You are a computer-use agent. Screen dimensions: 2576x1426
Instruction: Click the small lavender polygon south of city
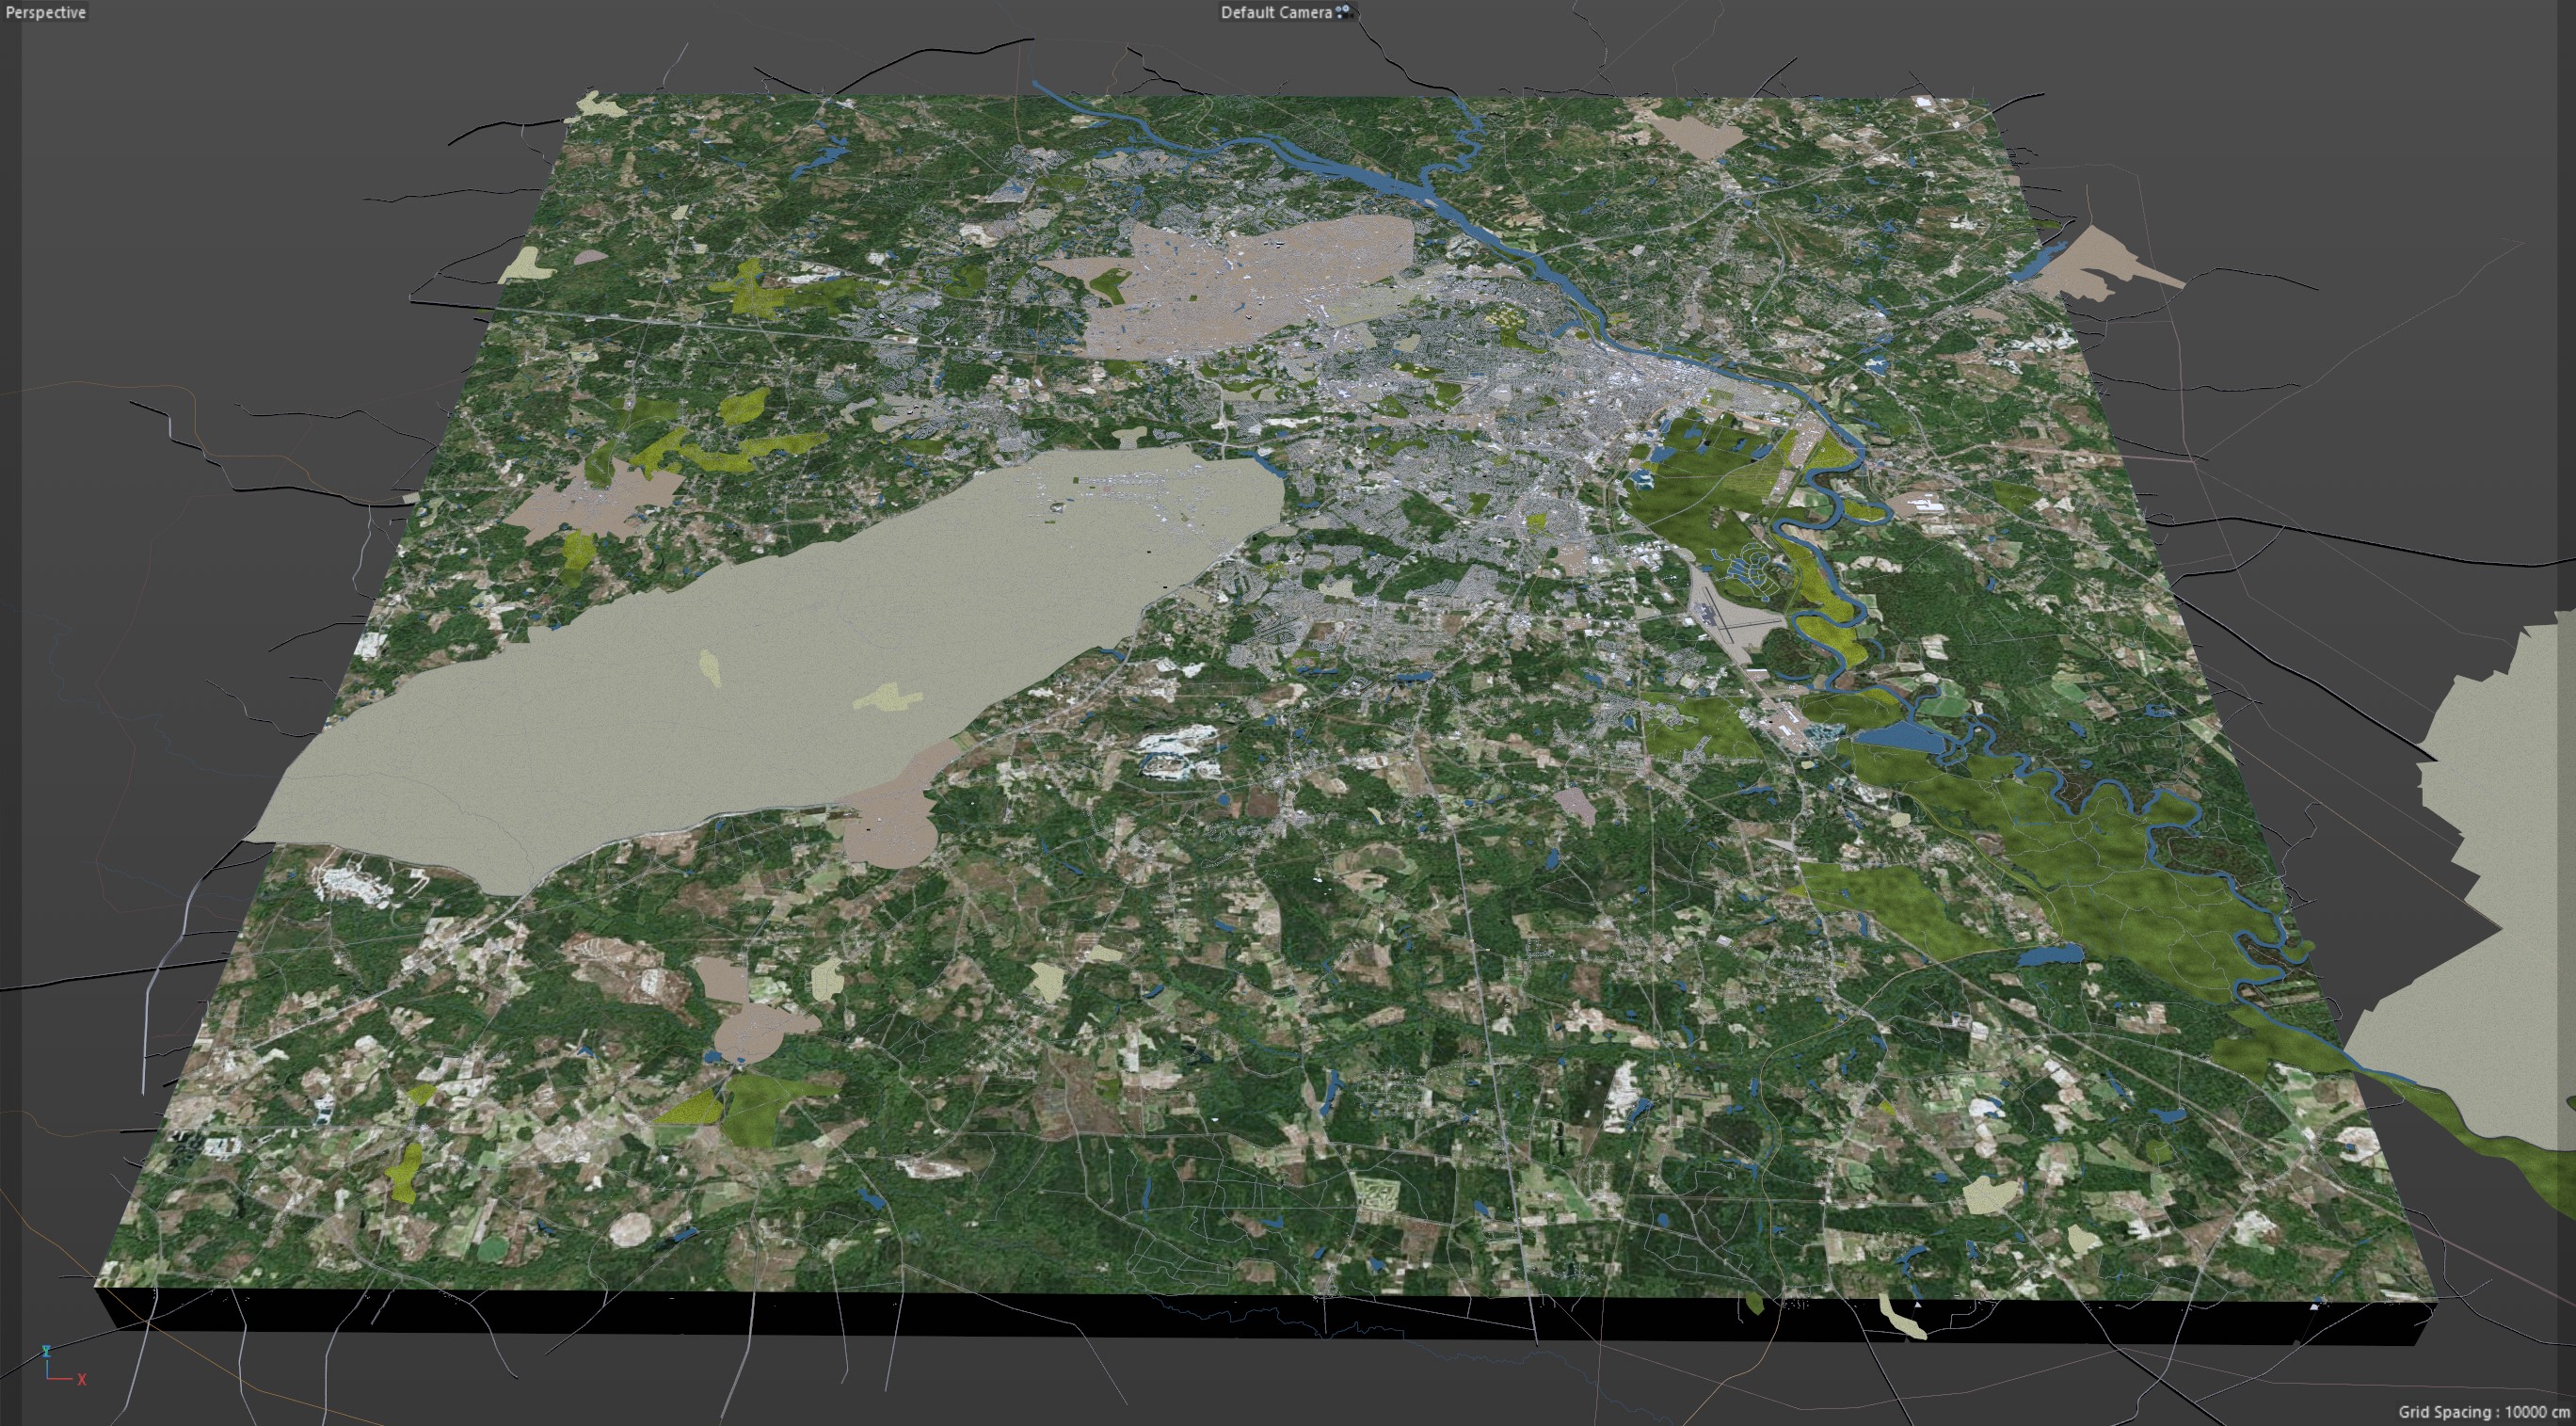pos(1576,805)
